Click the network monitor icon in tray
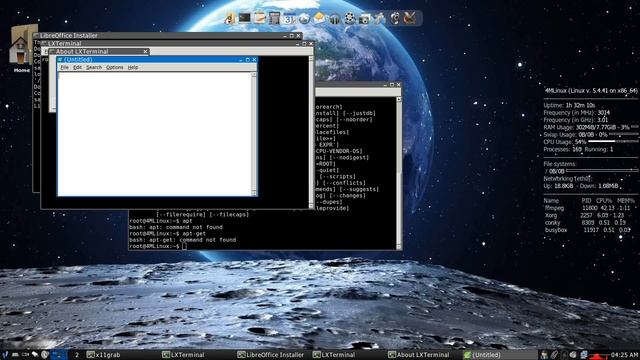The width and height of the screenshot is (640, 360). (584, 355)
